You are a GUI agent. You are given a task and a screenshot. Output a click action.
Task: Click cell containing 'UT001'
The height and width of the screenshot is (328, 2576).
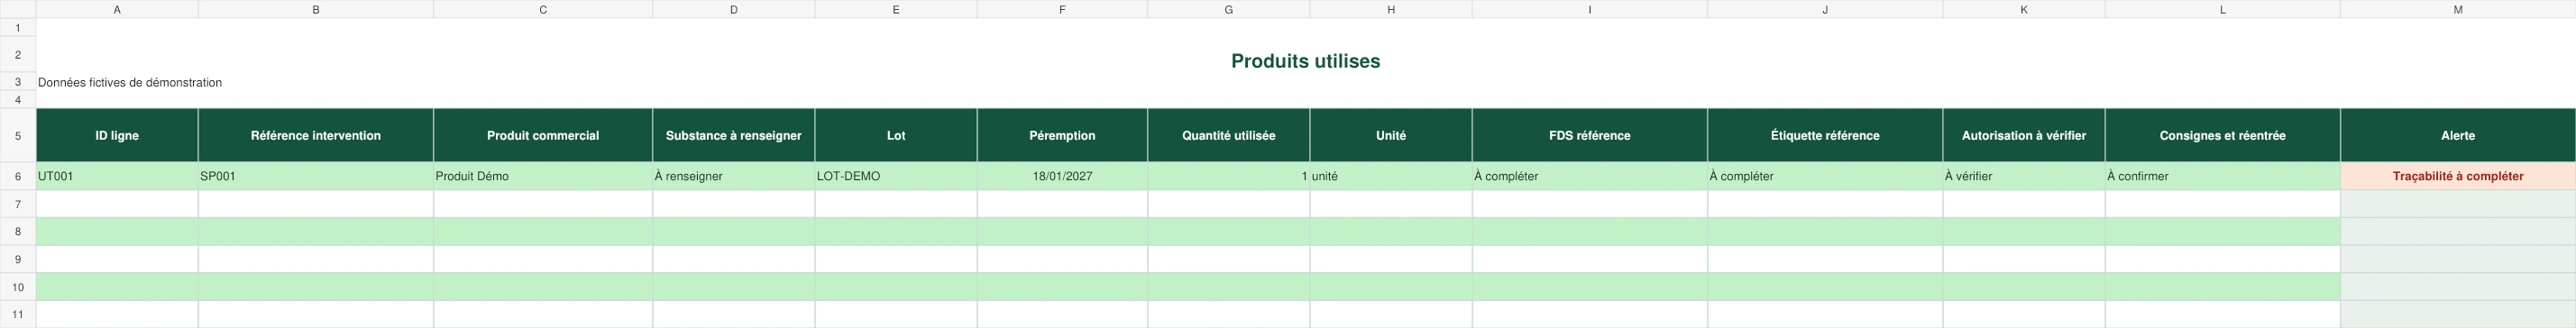(x=117, y=176)
